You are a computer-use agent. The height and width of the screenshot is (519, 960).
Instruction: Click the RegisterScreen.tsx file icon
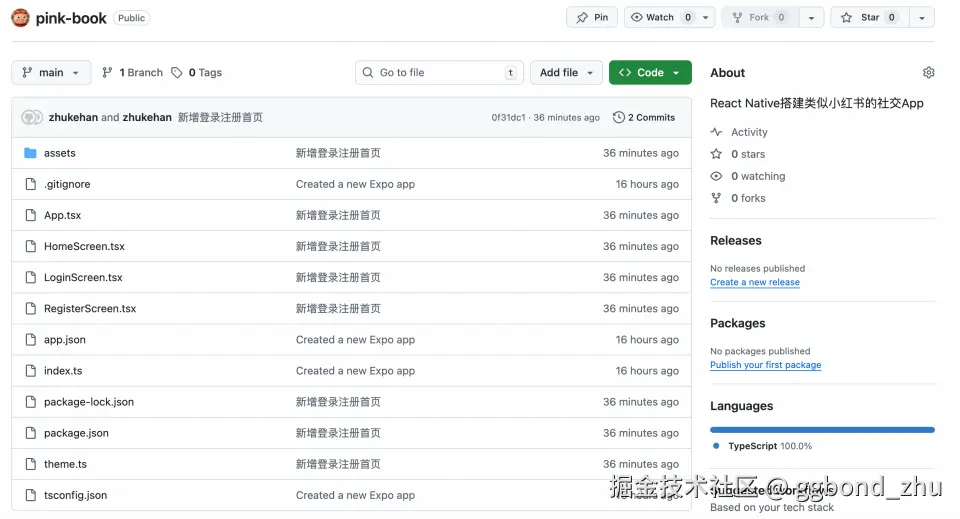tap(31, 308)
